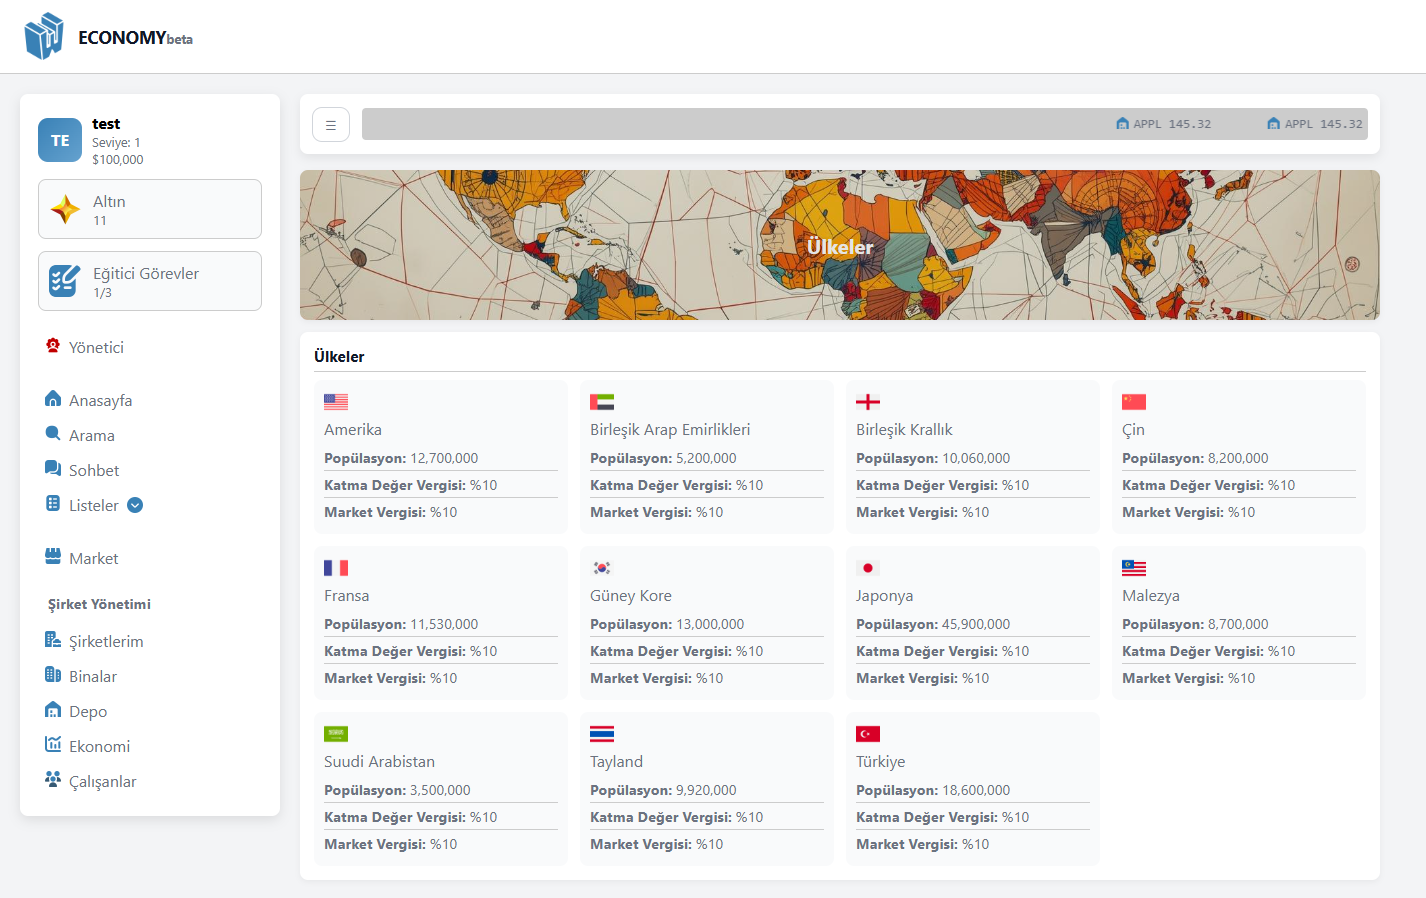Click the Şirket Yönetimi section heading
Viewport: 1426px width, 898px height.
point(99,604)
